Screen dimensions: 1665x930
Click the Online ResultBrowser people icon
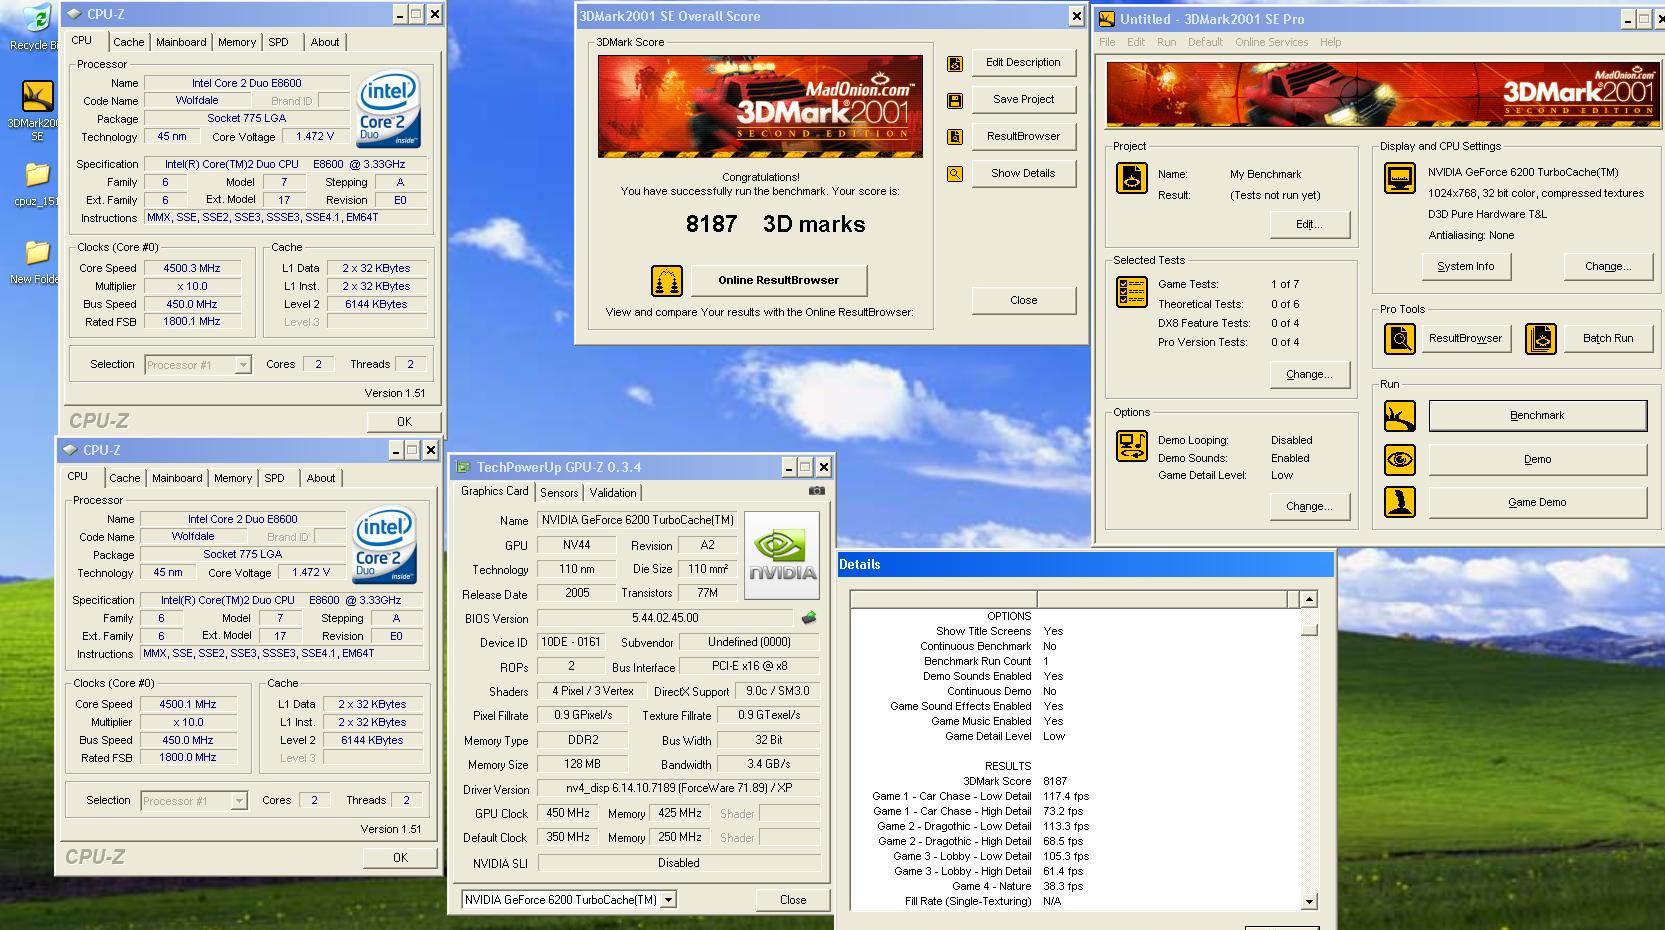click(x=667, y=281)
